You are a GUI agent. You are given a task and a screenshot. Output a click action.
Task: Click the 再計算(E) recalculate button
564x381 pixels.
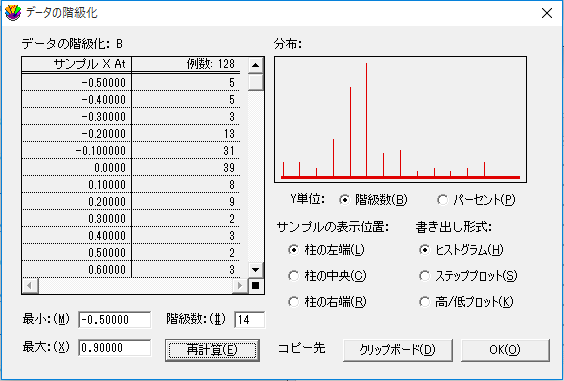[x=212, y=350]
